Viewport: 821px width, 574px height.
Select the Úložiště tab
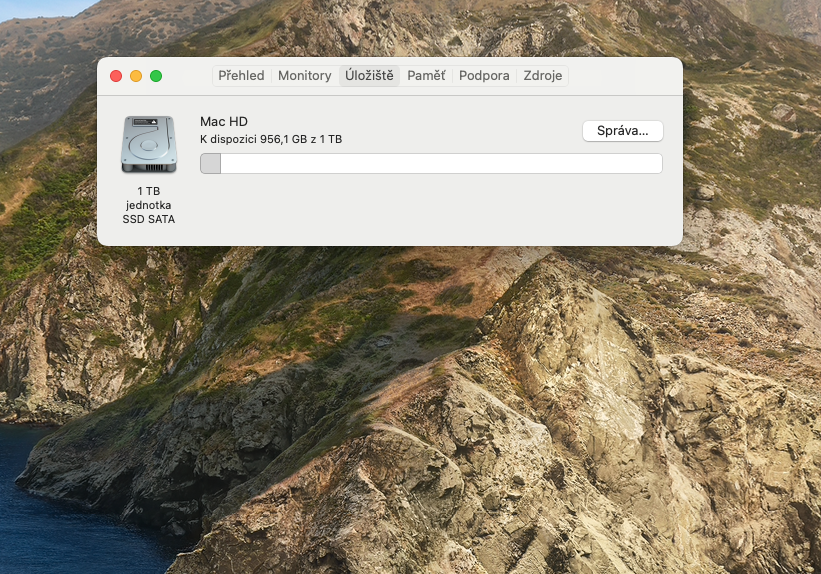(x=369, y=75)
